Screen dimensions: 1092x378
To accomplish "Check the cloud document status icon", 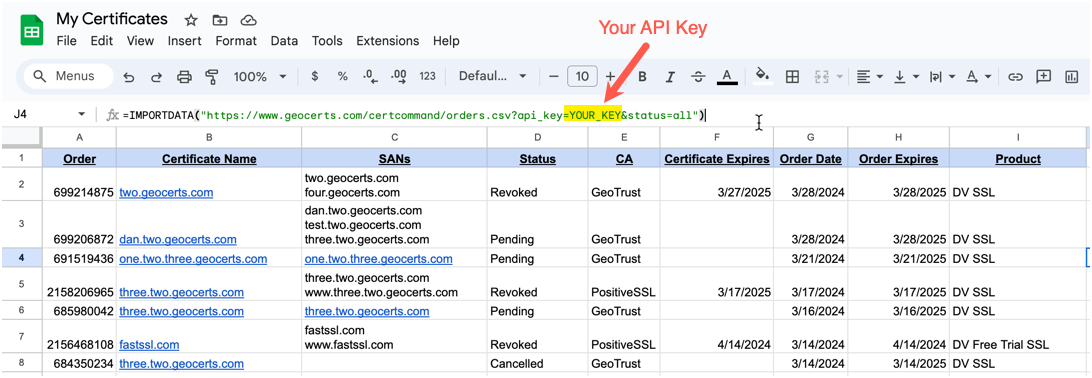I will point(248,19).
